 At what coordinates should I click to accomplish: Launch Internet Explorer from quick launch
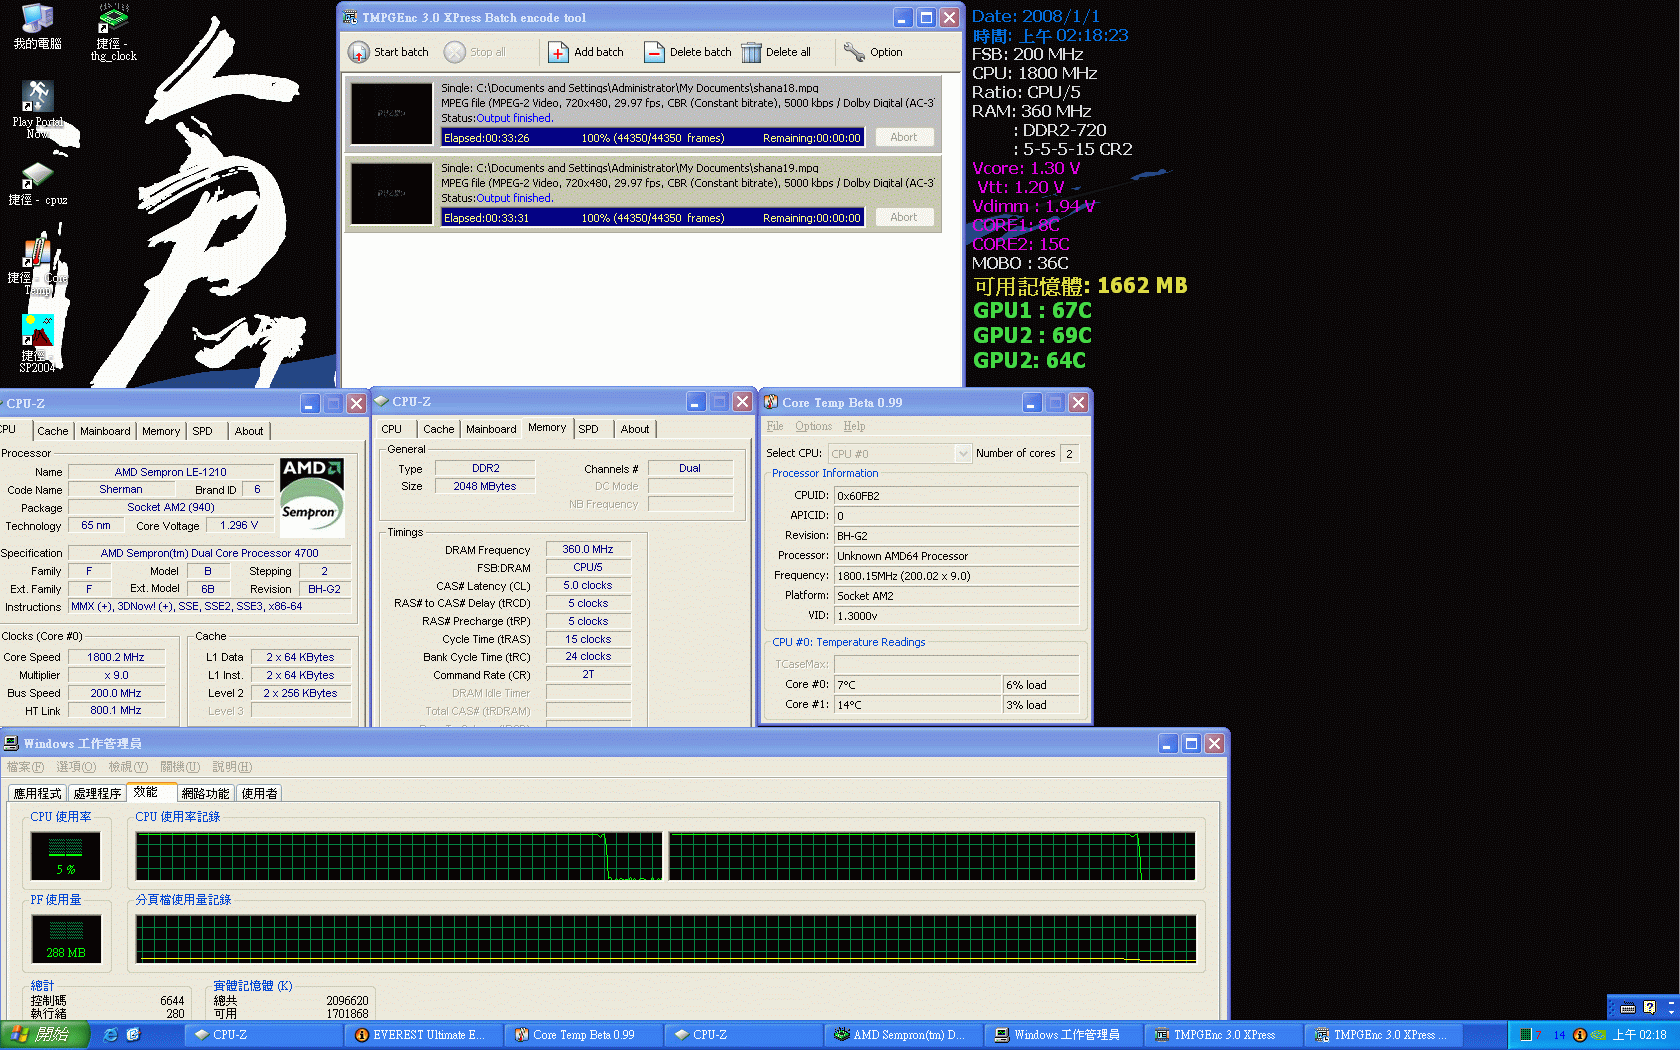(x=111, y=1035)
